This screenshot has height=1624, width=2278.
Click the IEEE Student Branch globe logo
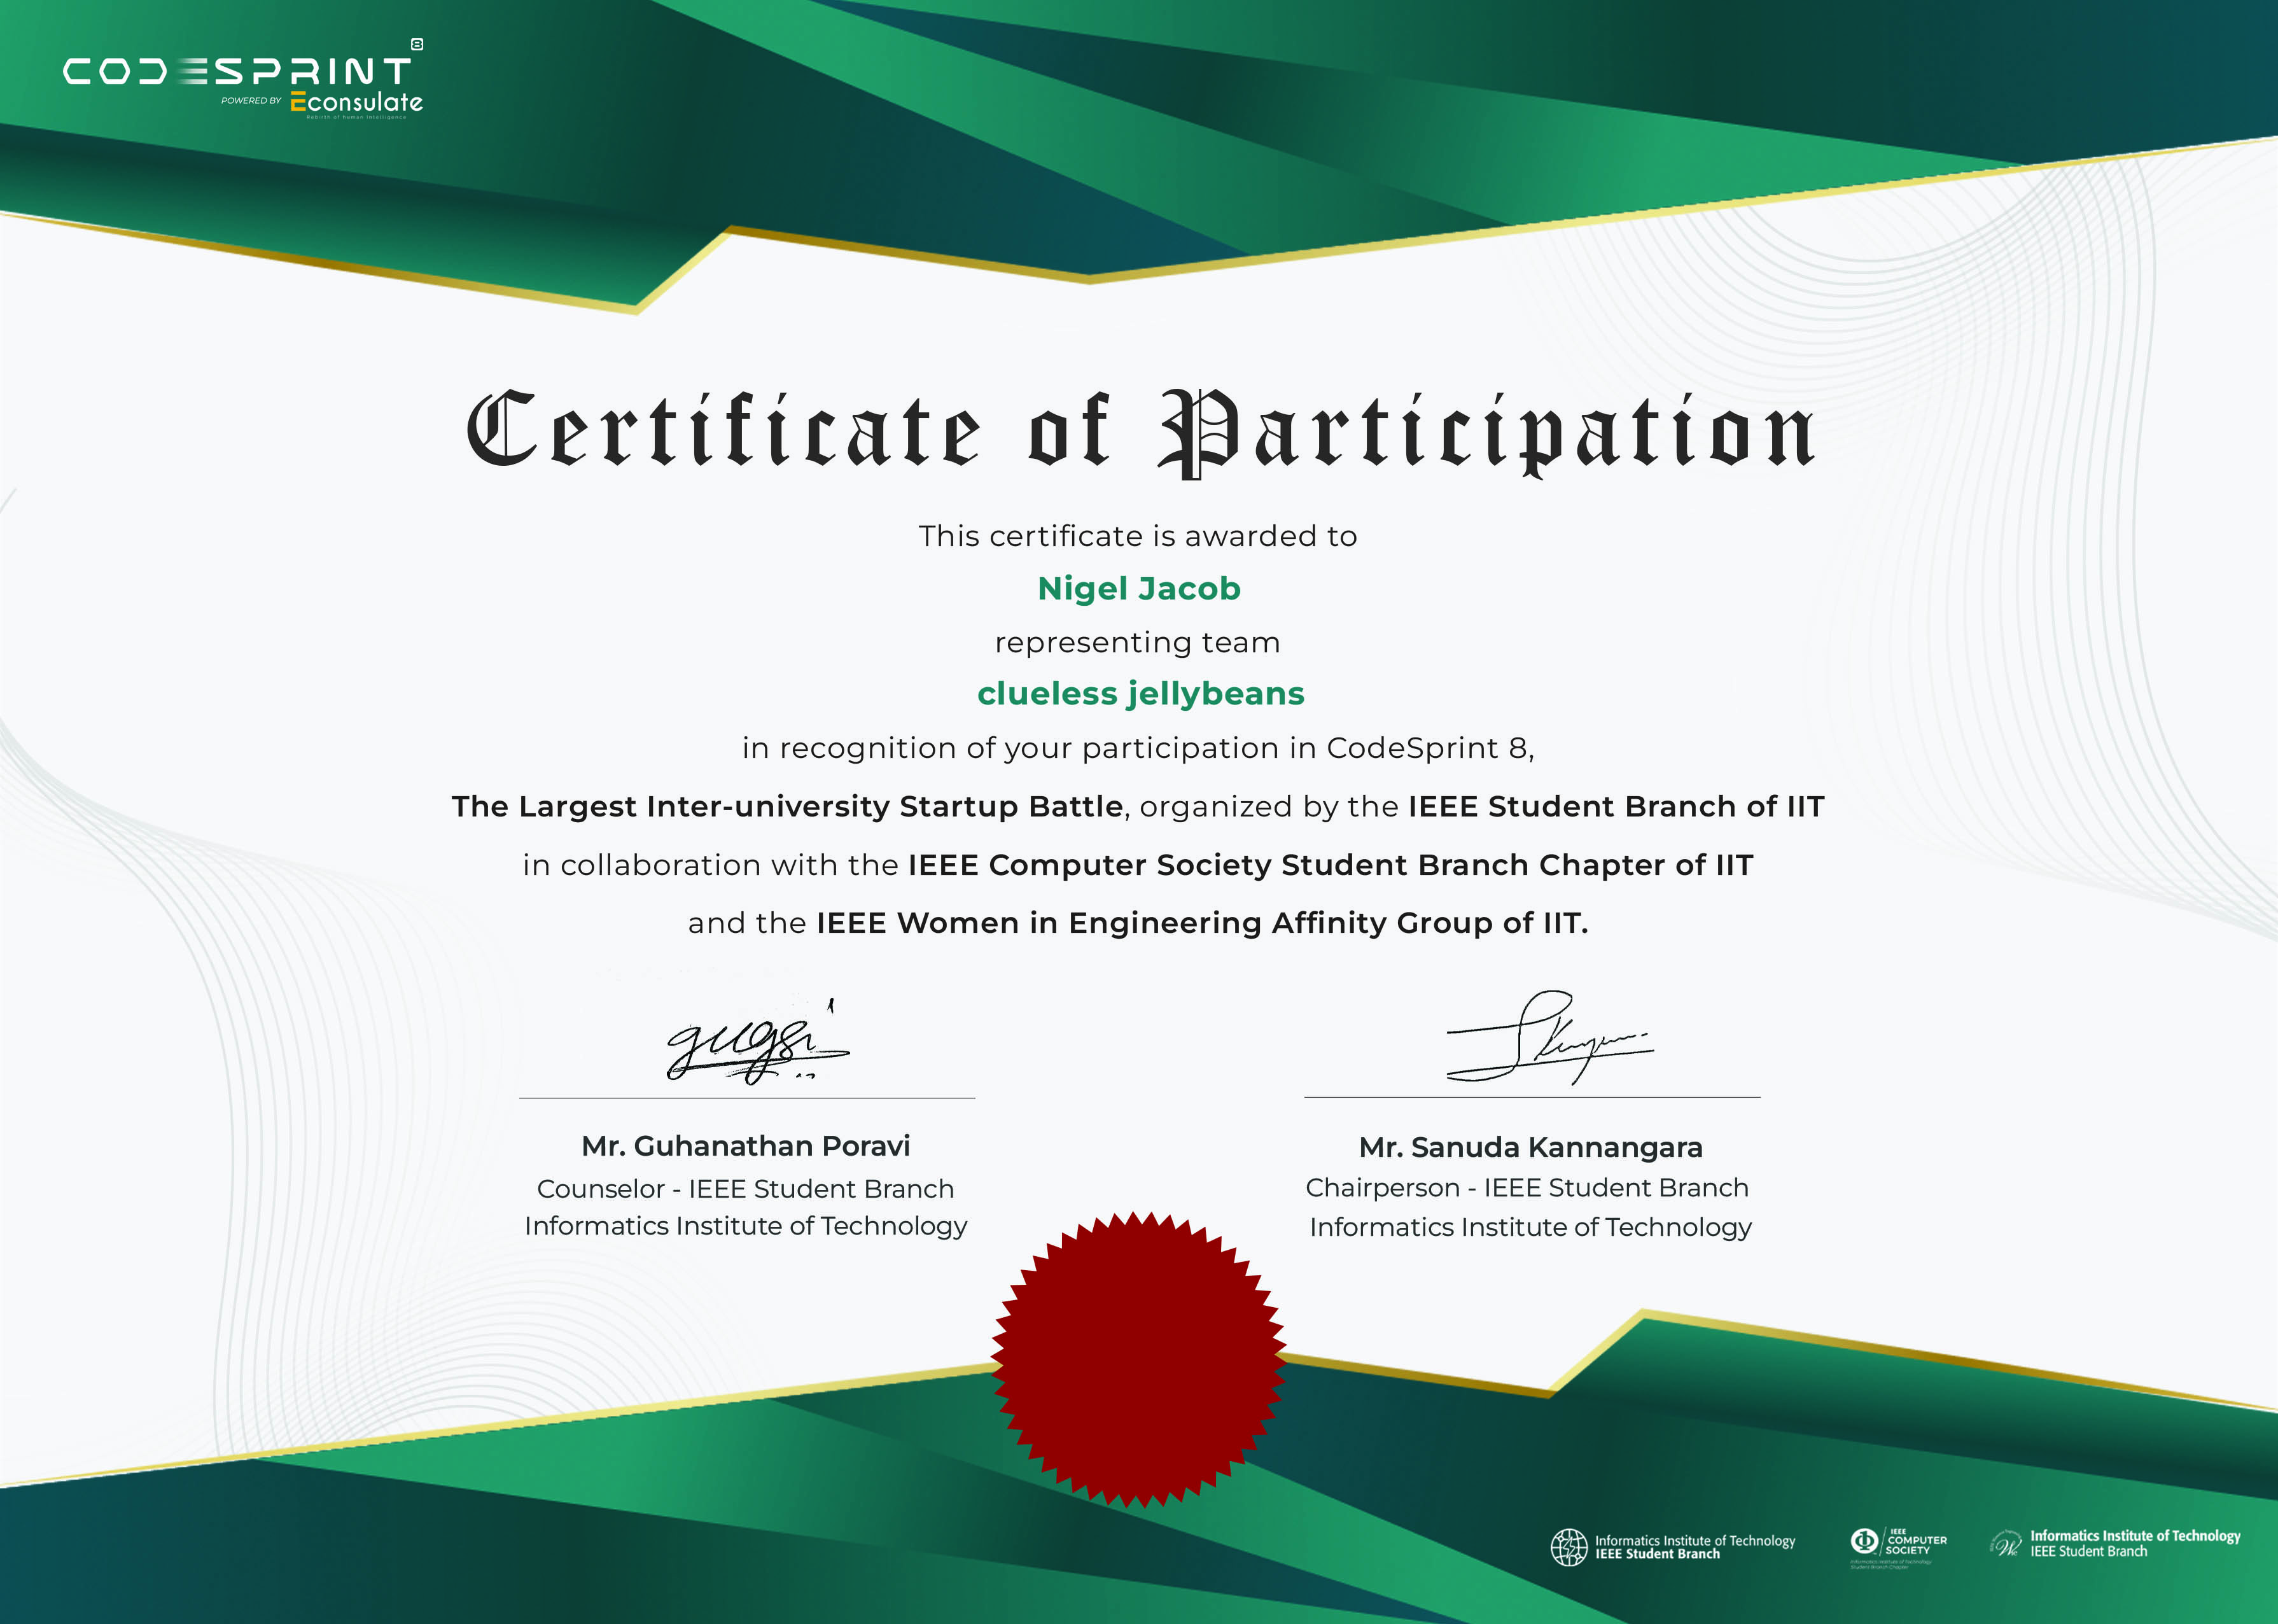click(1569, 1547)
